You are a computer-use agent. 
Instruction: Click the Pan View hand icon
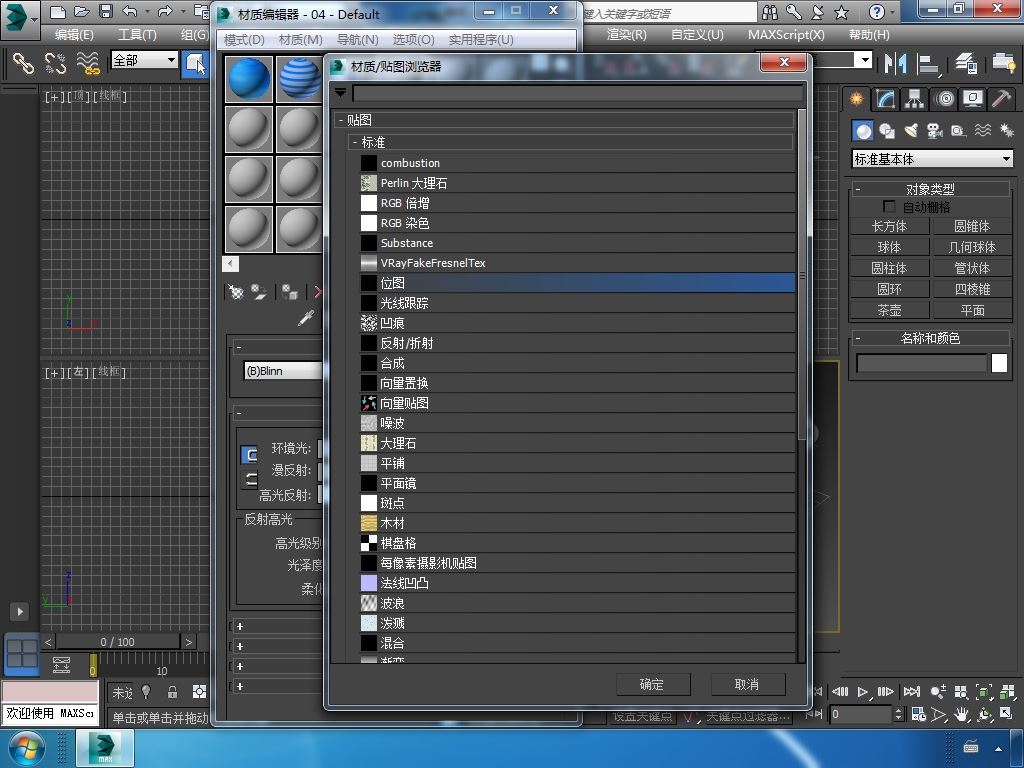(961, 714)
